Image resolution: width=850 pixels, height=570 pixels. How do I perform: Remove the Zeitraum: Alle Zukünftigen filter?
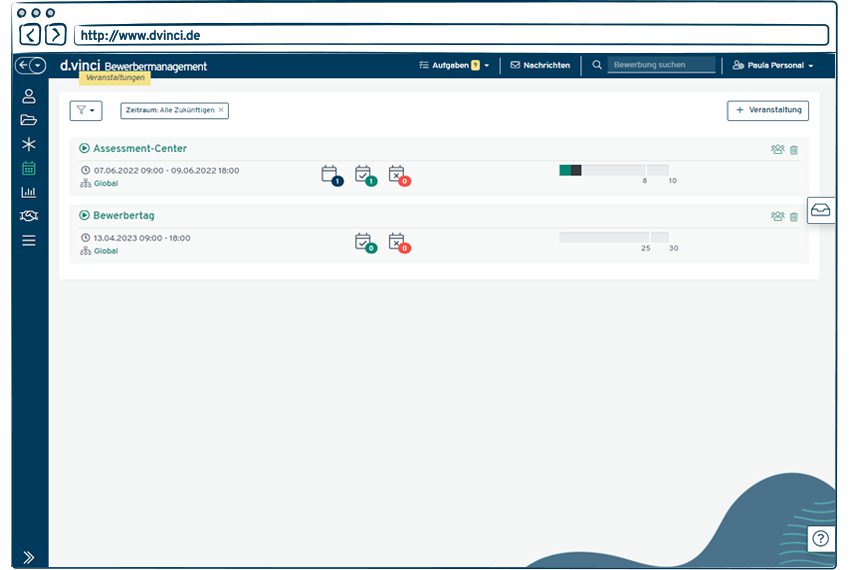pos(221,110)
